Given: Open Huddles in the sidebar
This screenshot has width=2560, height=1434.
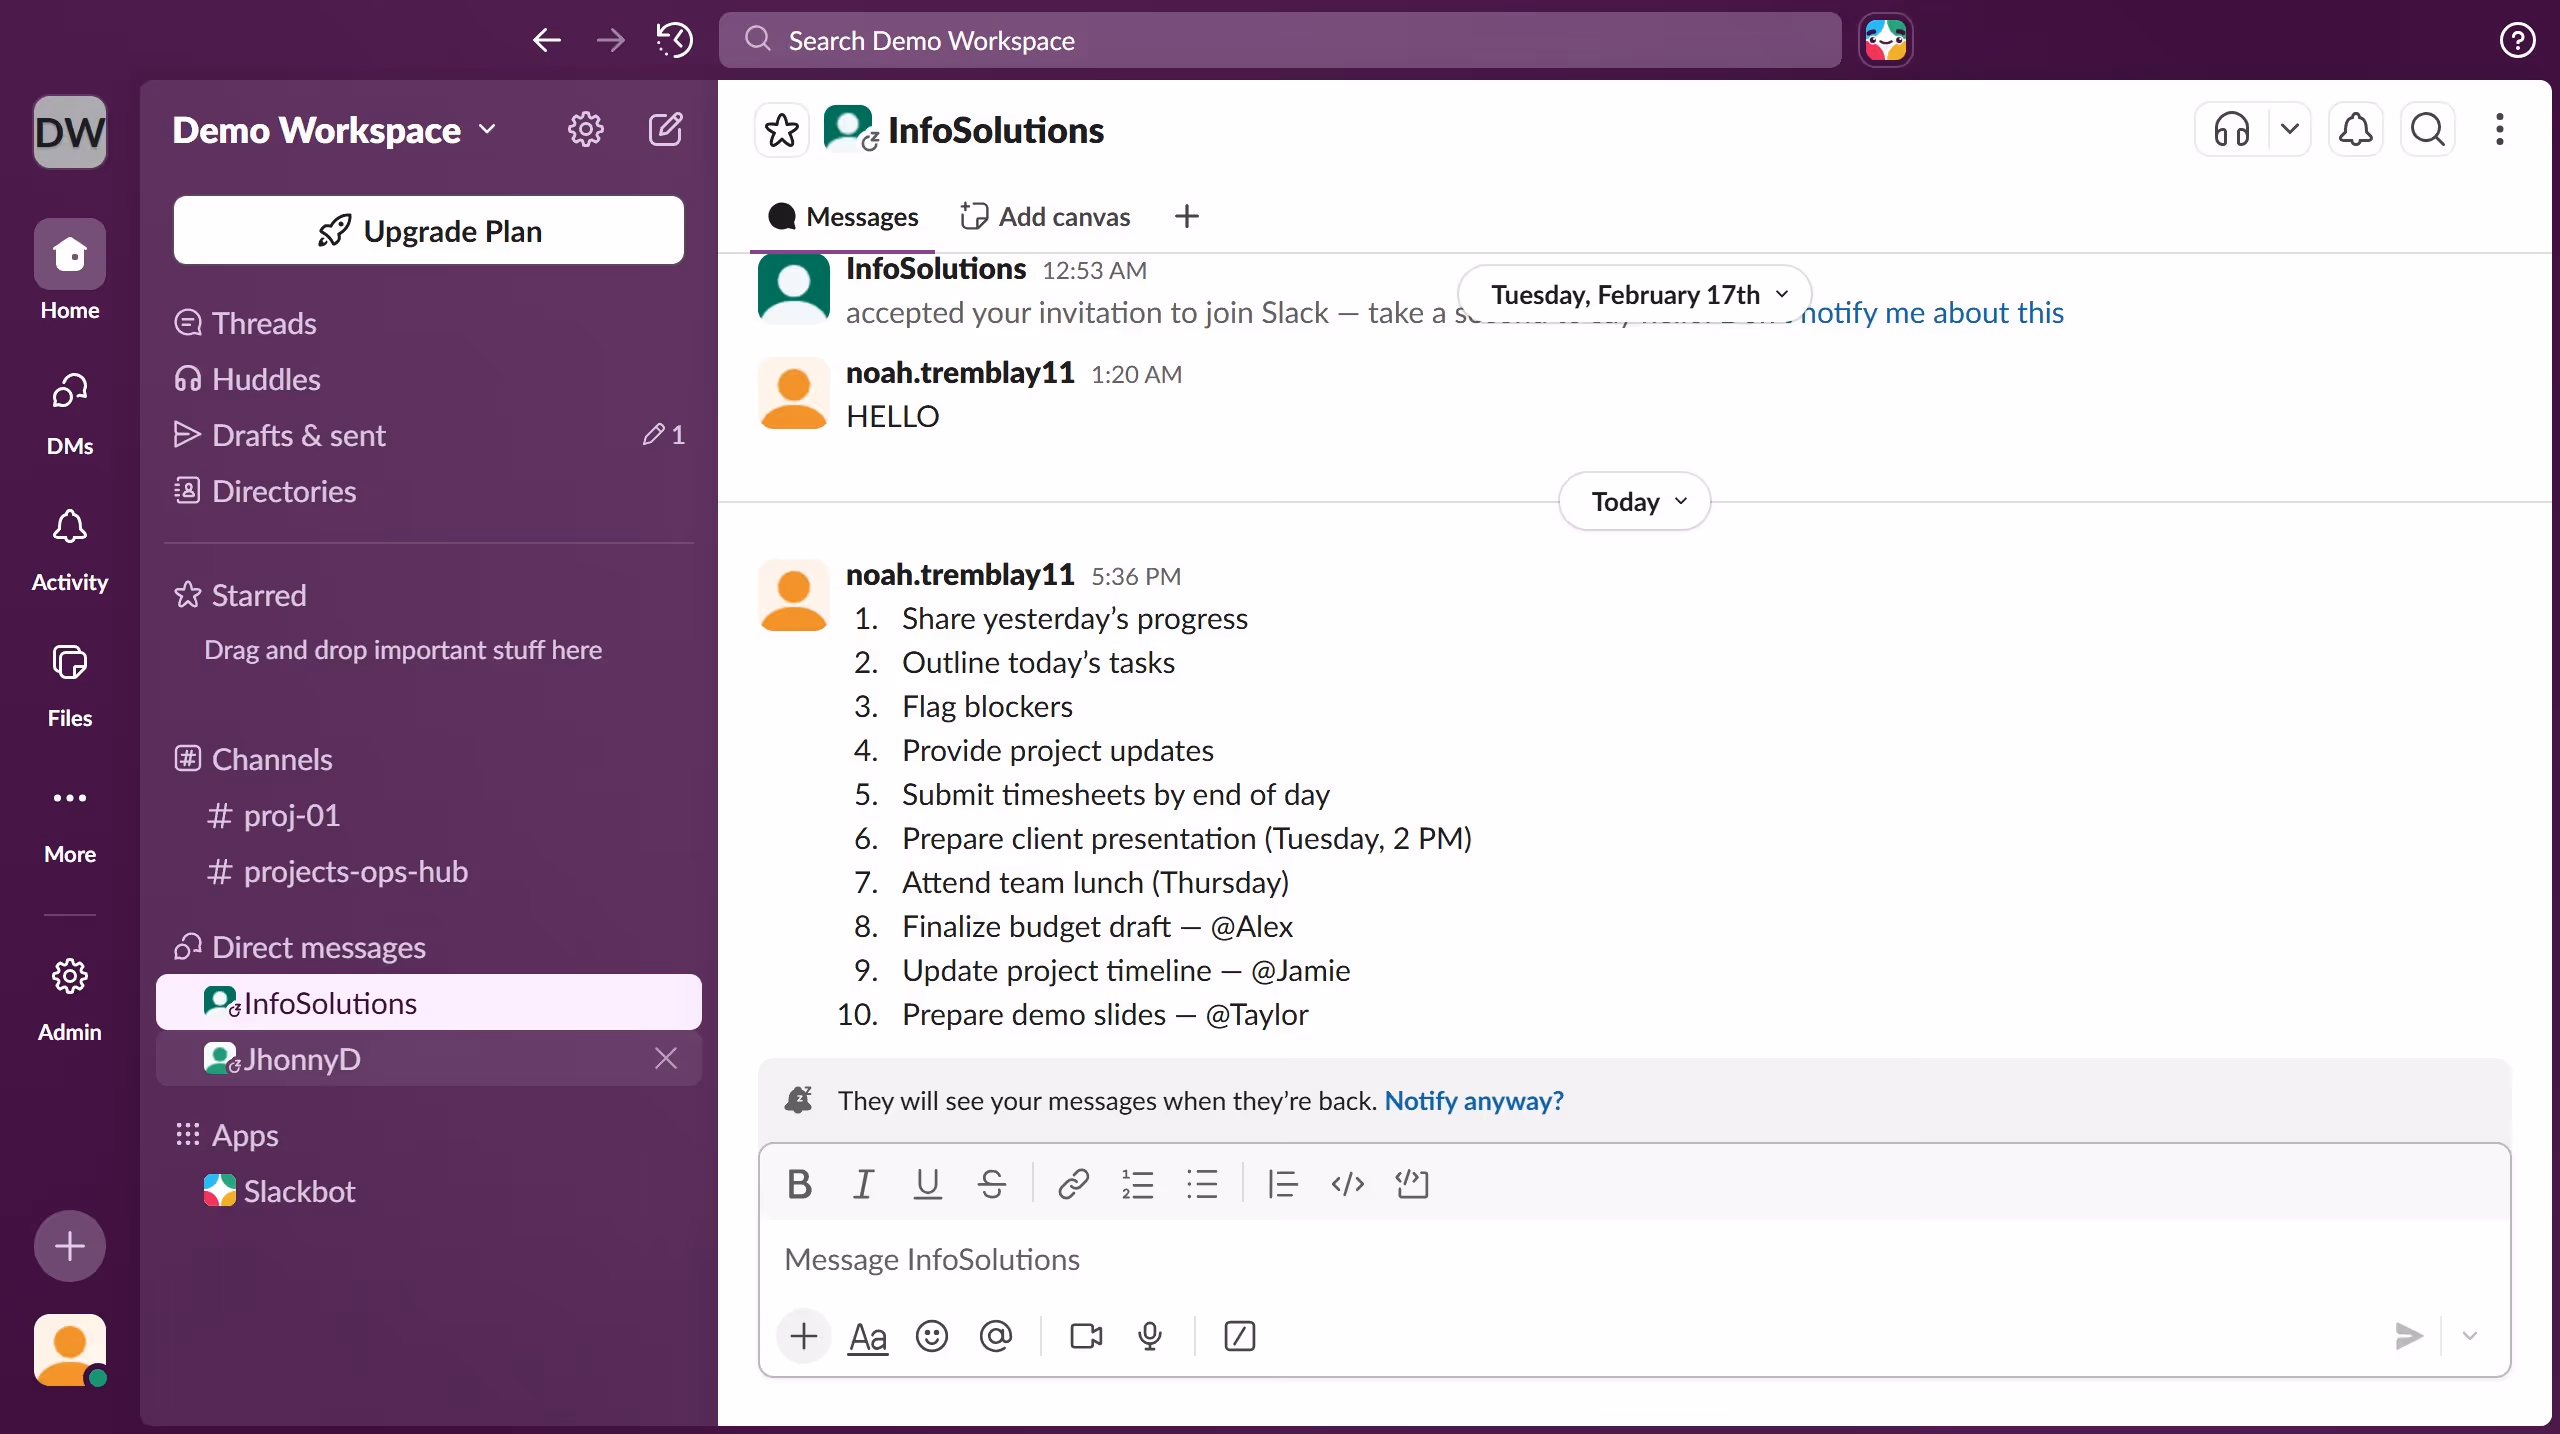Looking at the screenshot, I should click(x=429, y=379).
